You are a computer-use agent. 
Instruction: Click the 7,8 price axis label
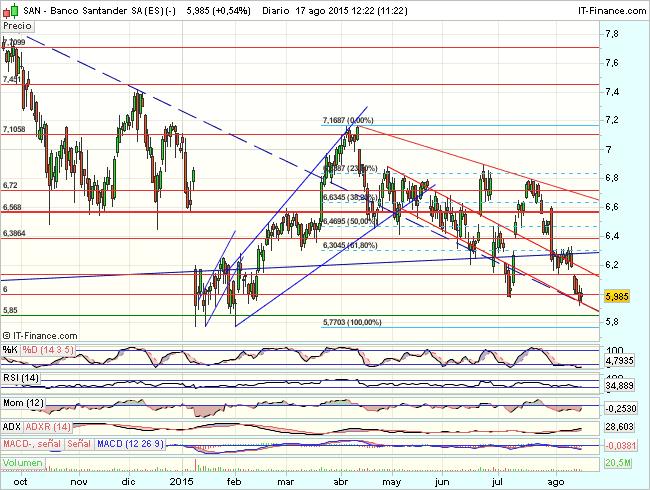pos(612,34)
